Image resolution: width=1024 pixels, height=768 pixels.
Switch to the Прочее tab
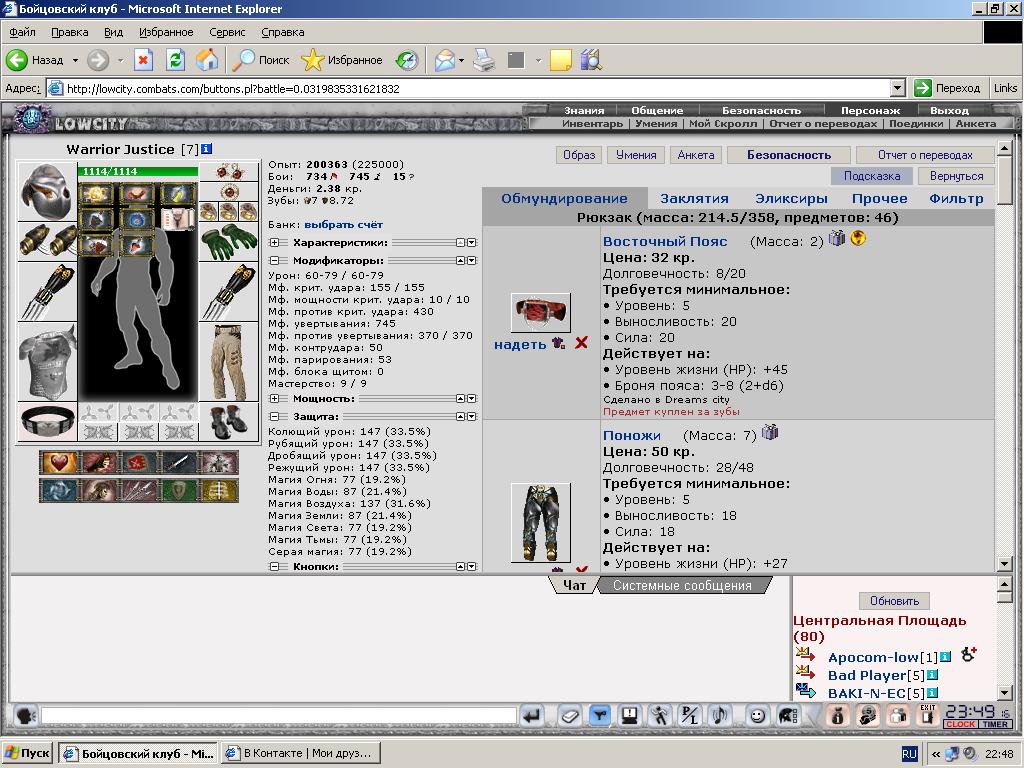click(x=879, y=199)
